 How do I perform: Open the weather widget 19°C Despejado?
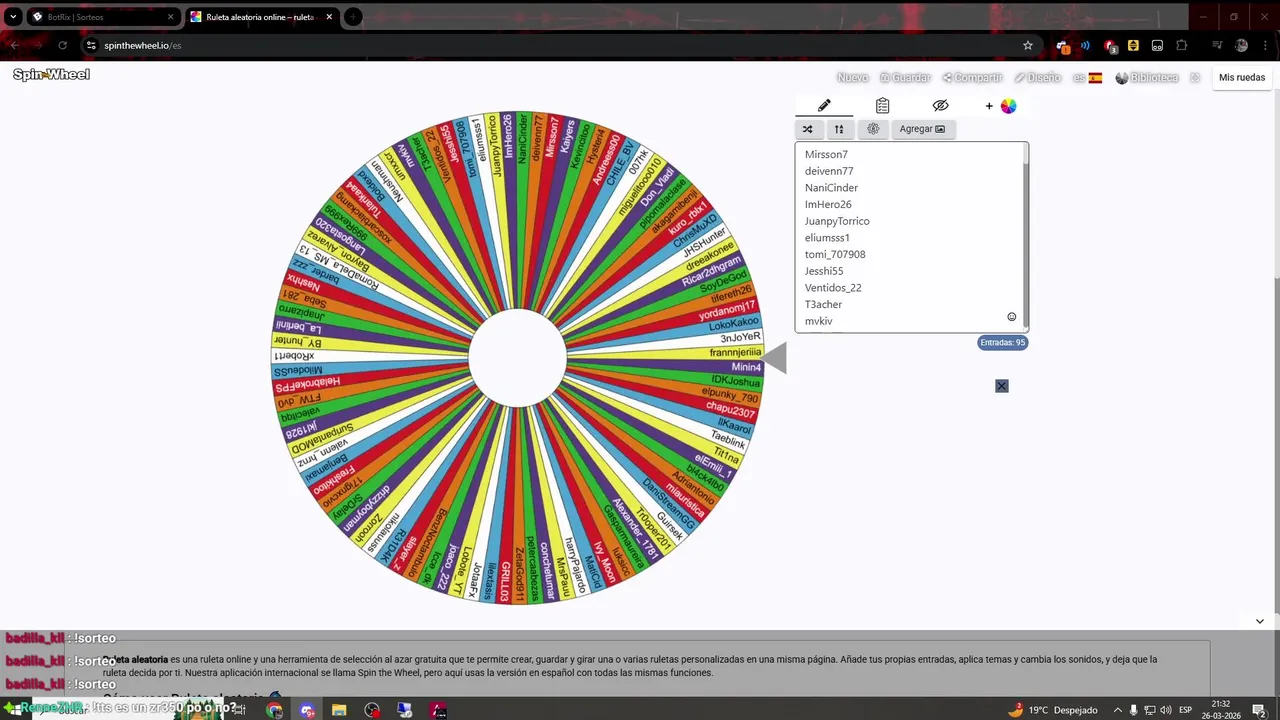(x=1053, y=710)
